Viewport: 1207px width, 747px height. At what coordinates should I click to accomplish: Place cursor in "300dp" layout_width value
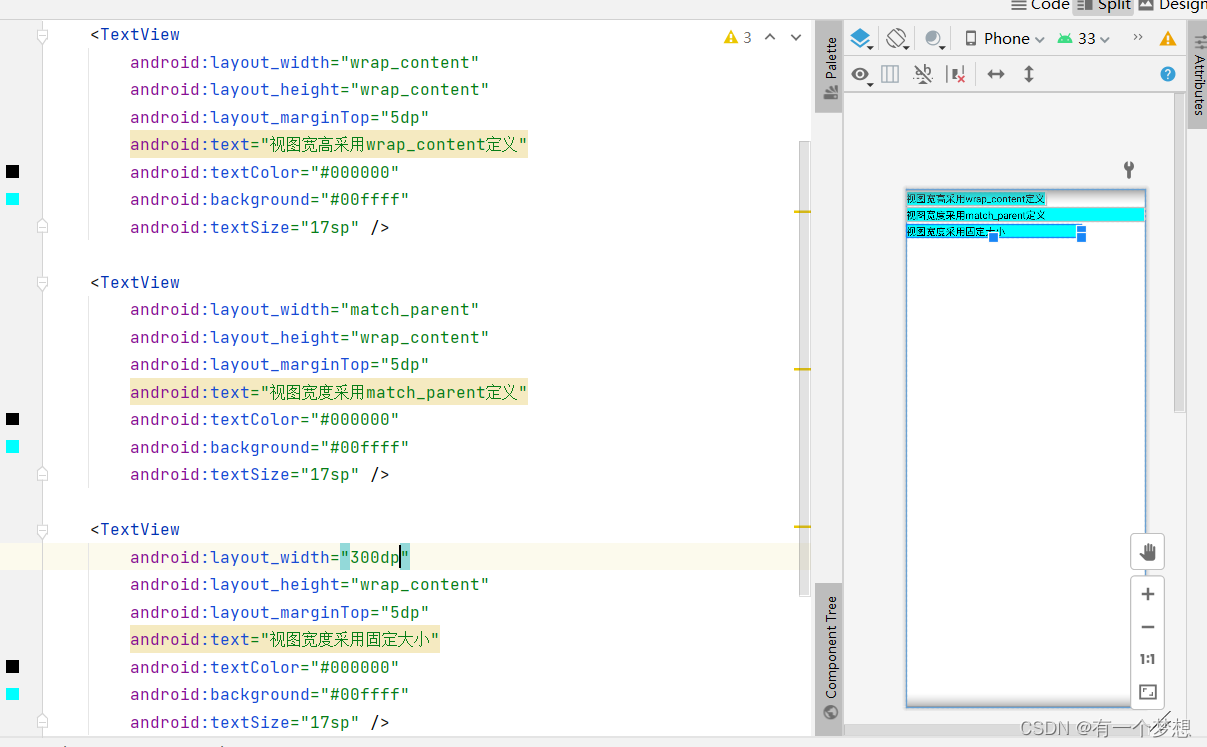point(374,557)
